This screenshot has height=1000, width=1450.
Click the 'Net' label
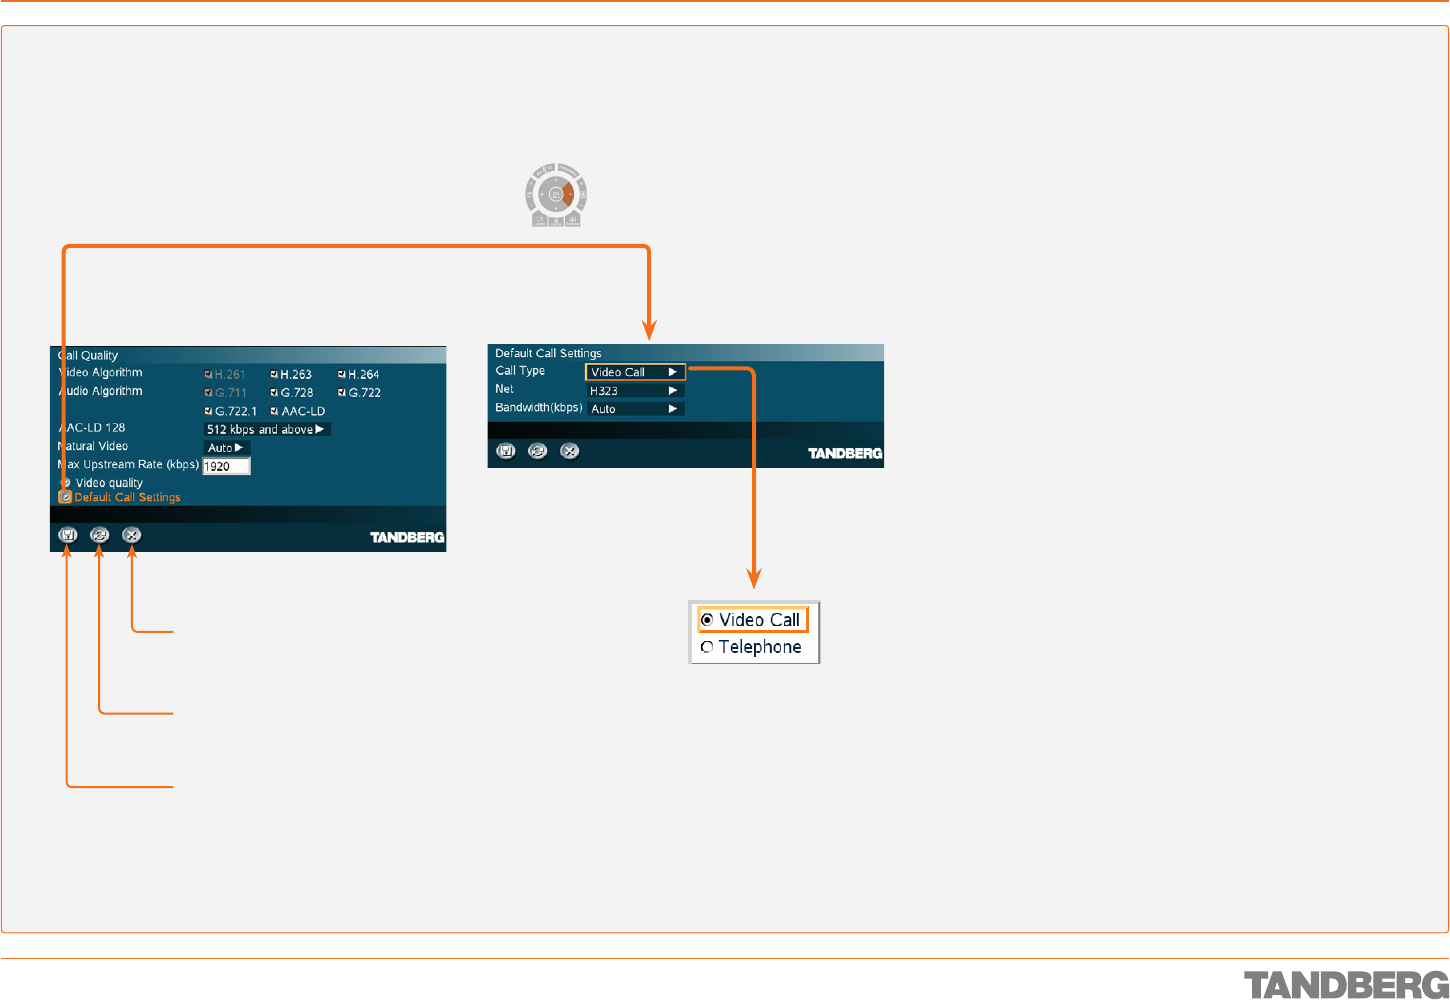(x=504, y=389)
